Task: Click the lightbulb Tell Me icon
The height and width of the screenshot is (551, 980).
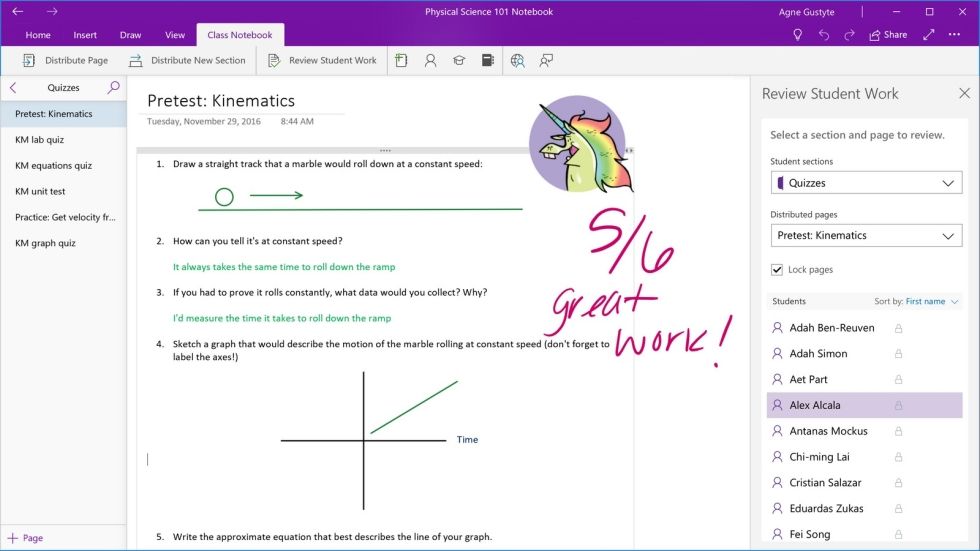Action: point(797,35)
